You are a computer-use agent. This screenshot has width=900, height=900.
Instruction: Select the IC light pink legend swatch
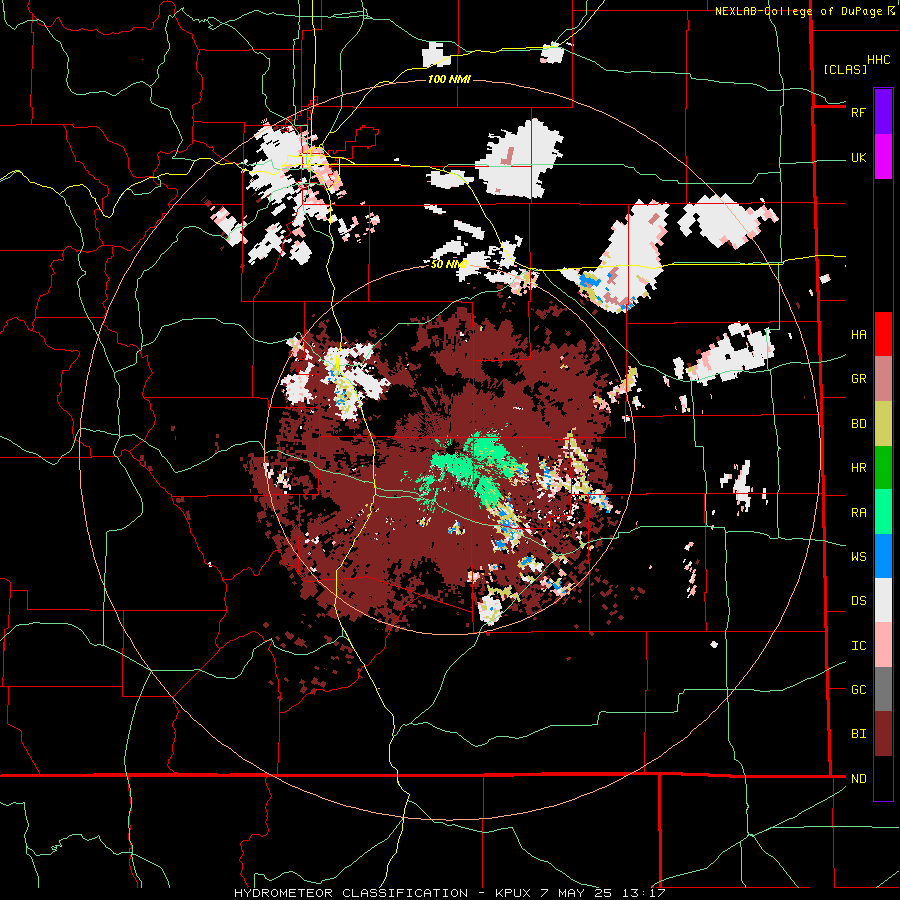(883, 645)
